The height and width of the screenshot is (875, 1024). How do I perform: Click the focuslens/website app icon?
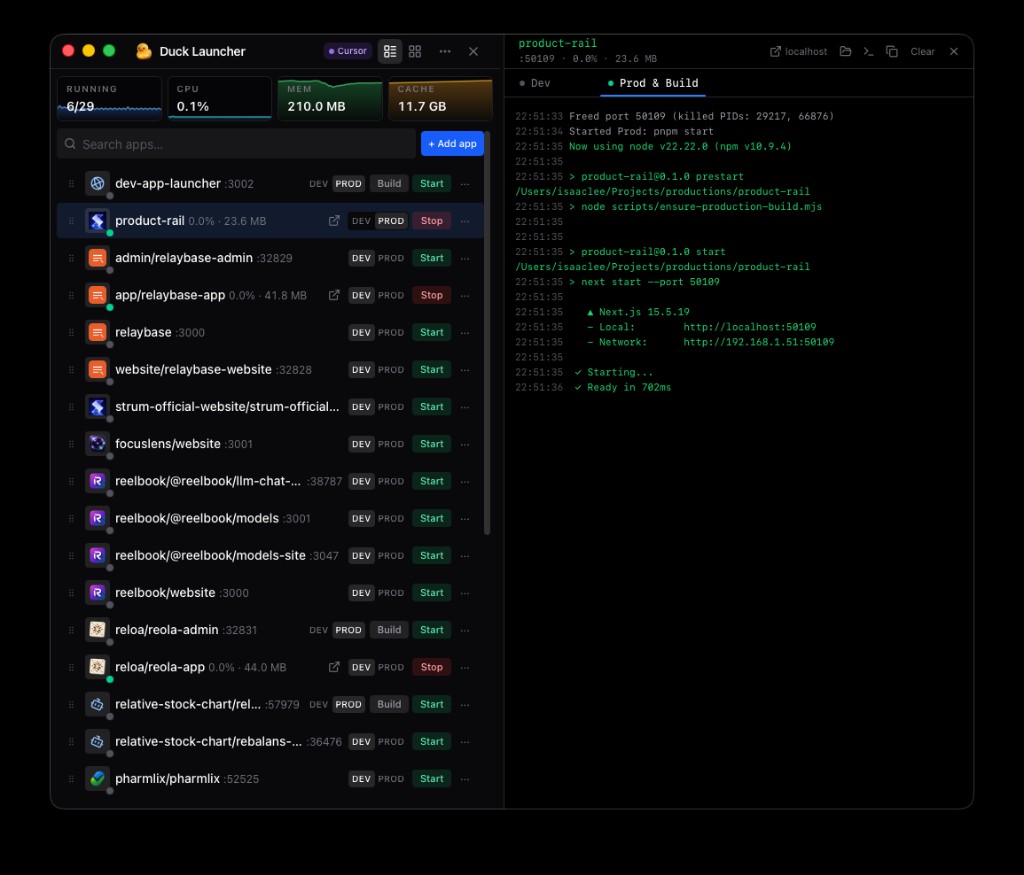(97, 443)
